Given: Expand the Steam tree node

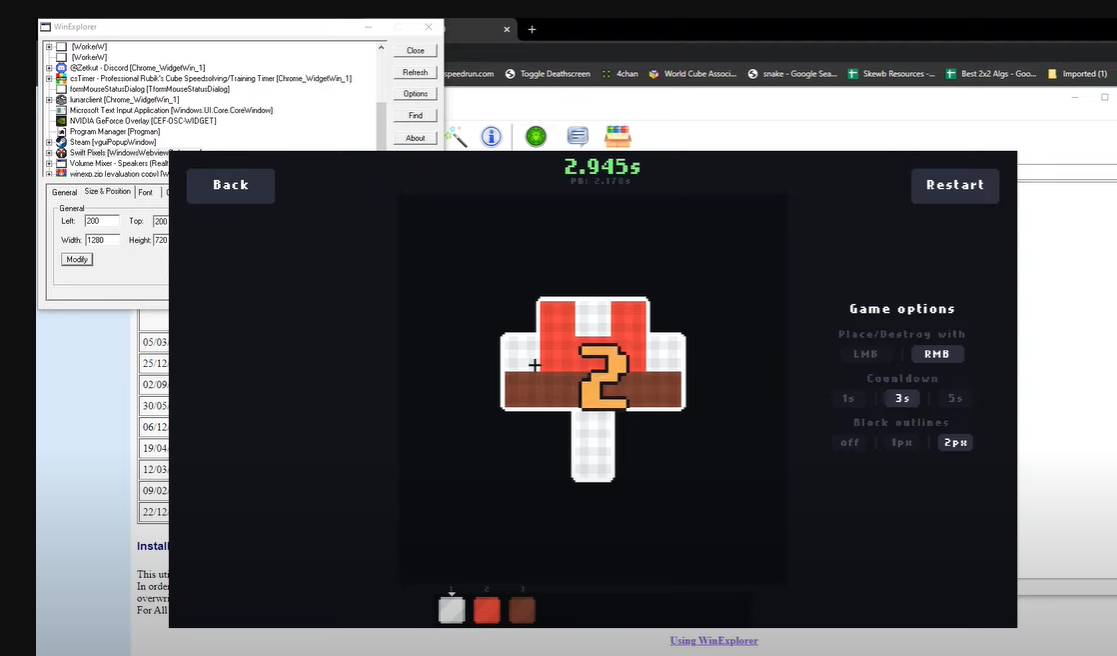Looking at the screenshot, I should 49,142.
